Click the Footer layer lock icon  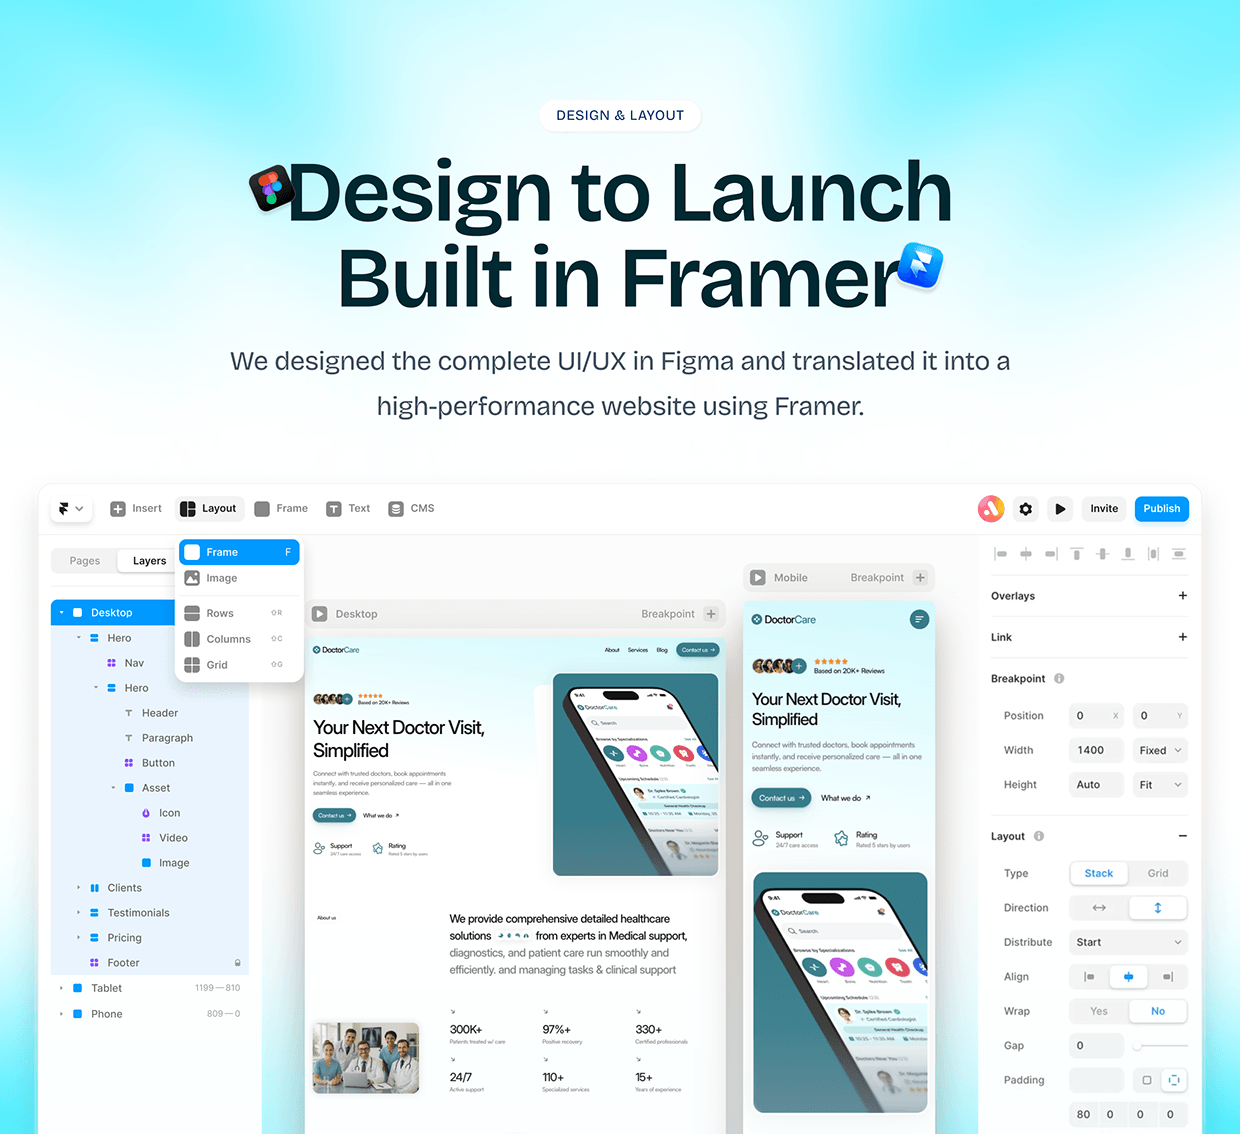point(237,963)
